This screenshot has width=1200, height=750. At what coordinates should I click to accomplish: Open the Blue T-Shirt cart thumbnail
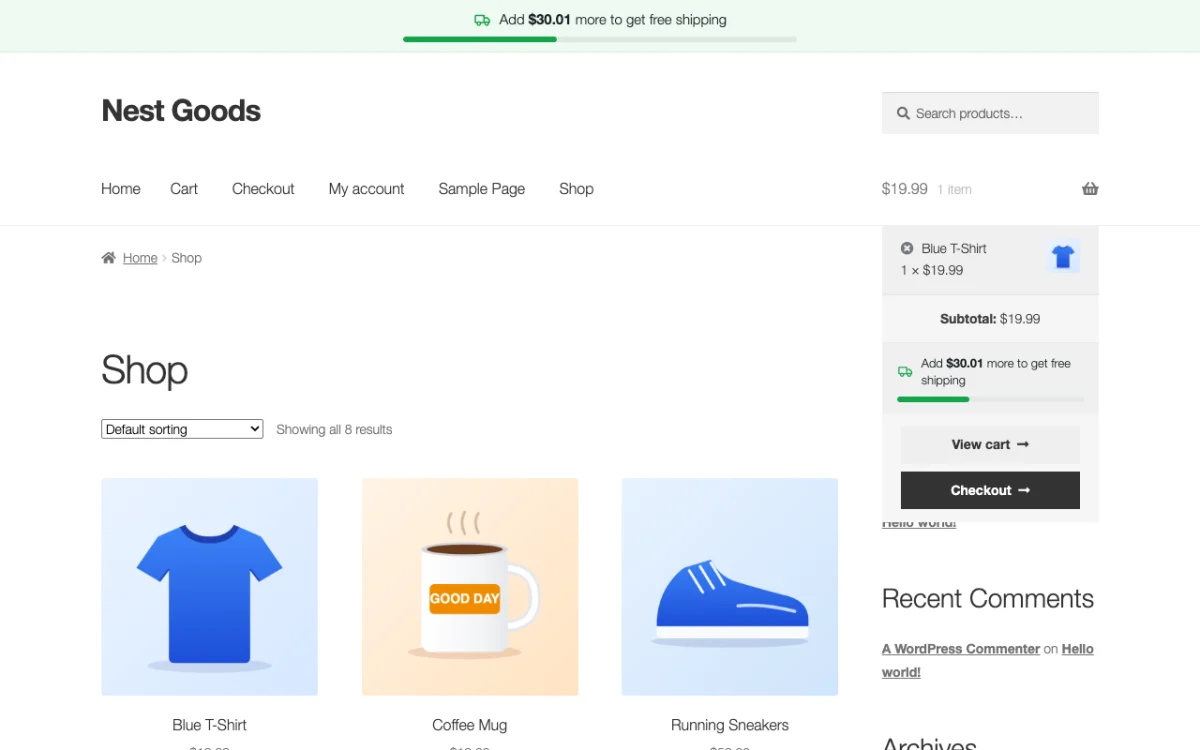[1063, 258]
